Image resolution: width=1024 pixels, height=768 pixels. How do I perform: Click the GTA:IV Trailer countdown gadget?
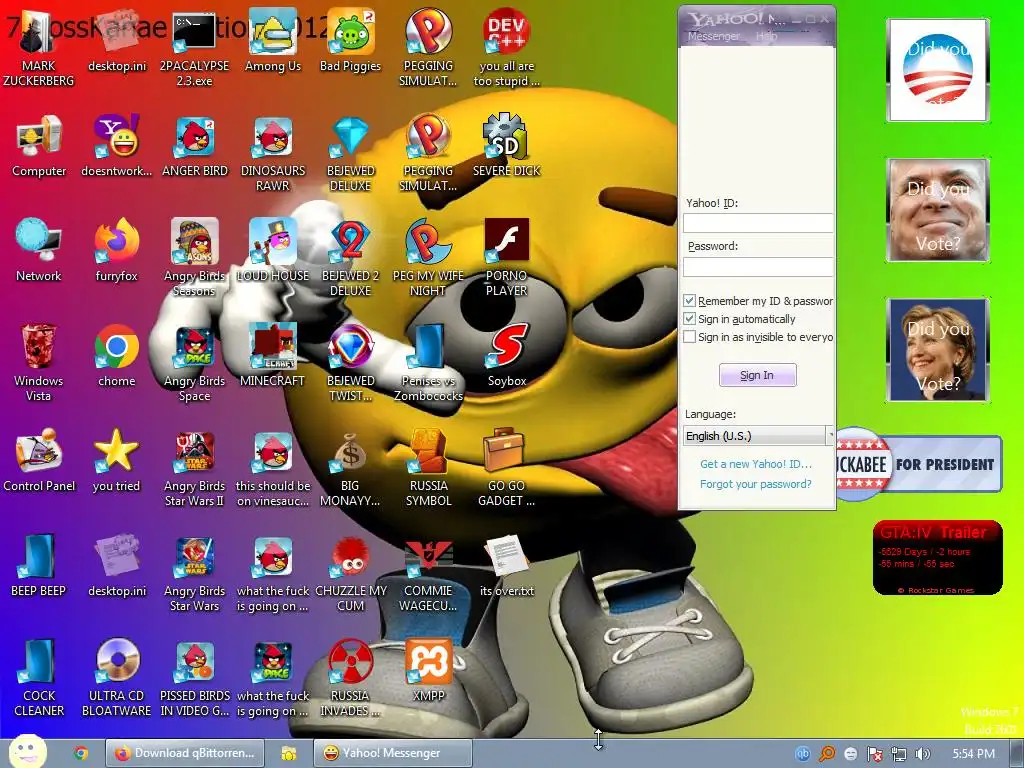pos(937,558)
